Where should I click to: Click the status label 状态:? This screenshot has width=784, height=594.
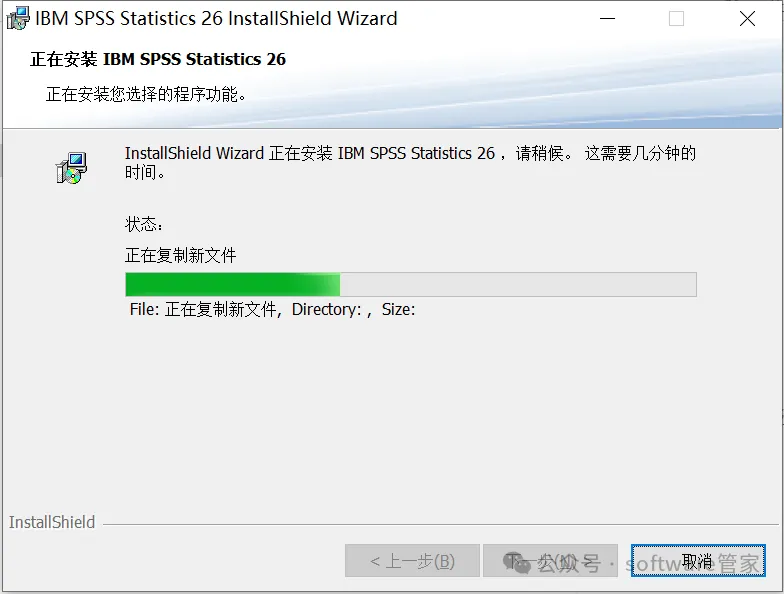144,224
